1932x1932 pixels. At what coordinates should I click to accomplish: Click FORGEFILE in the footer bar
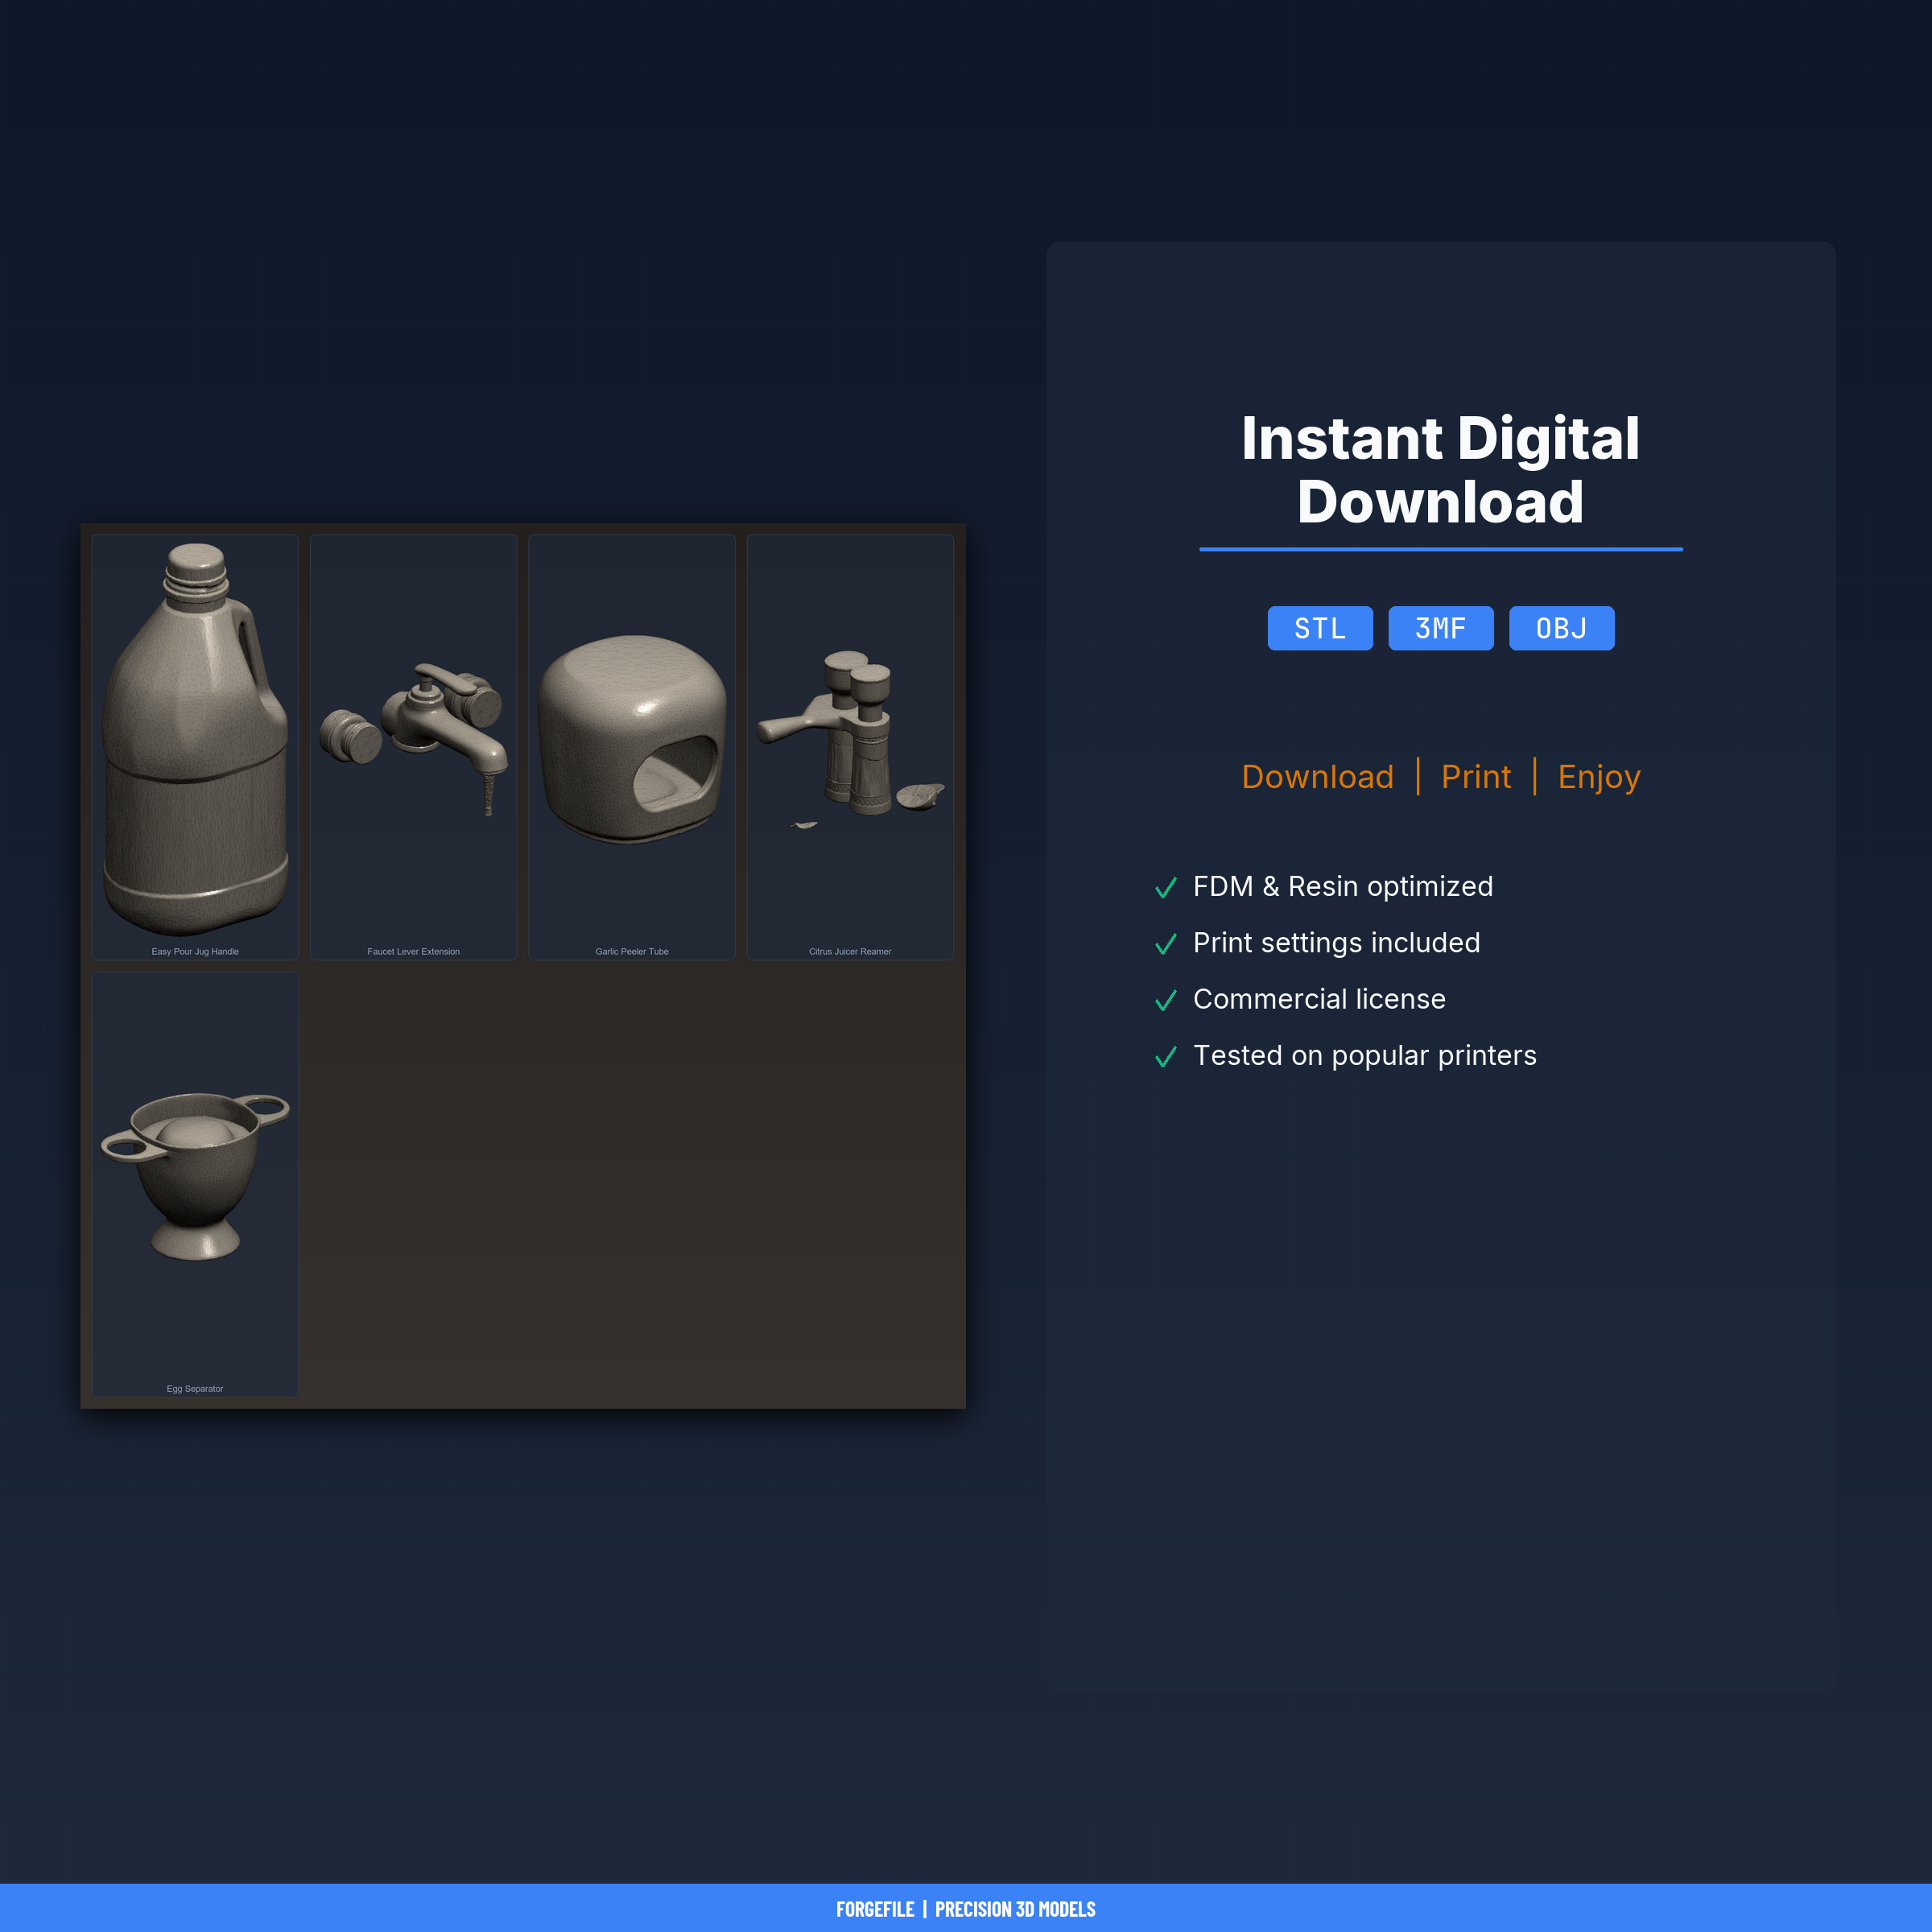[x=875, y=1909]
